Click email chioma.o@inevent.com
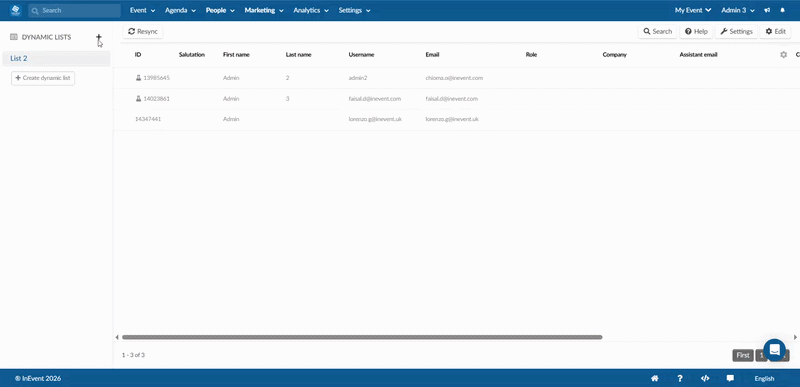This screenshot has height=387, width=800. click(454, 78)
